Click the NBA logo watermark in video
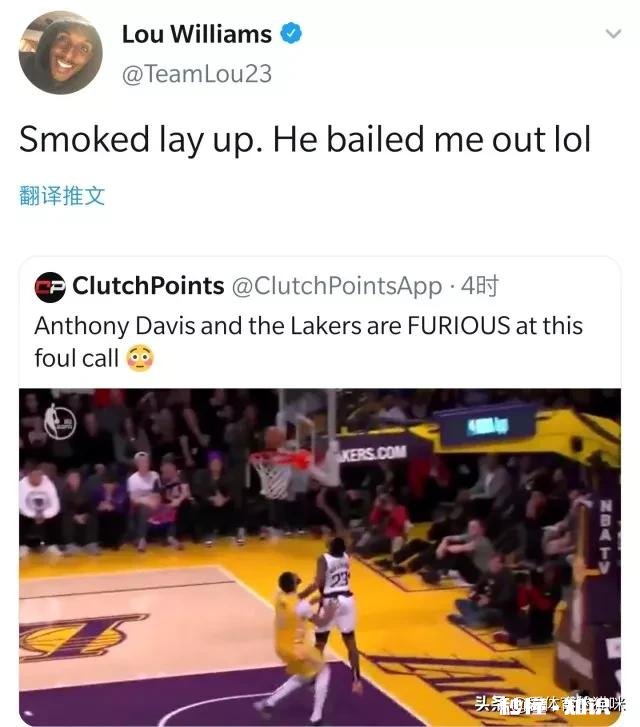The image size is (640, 727). (x=60, y=422)
